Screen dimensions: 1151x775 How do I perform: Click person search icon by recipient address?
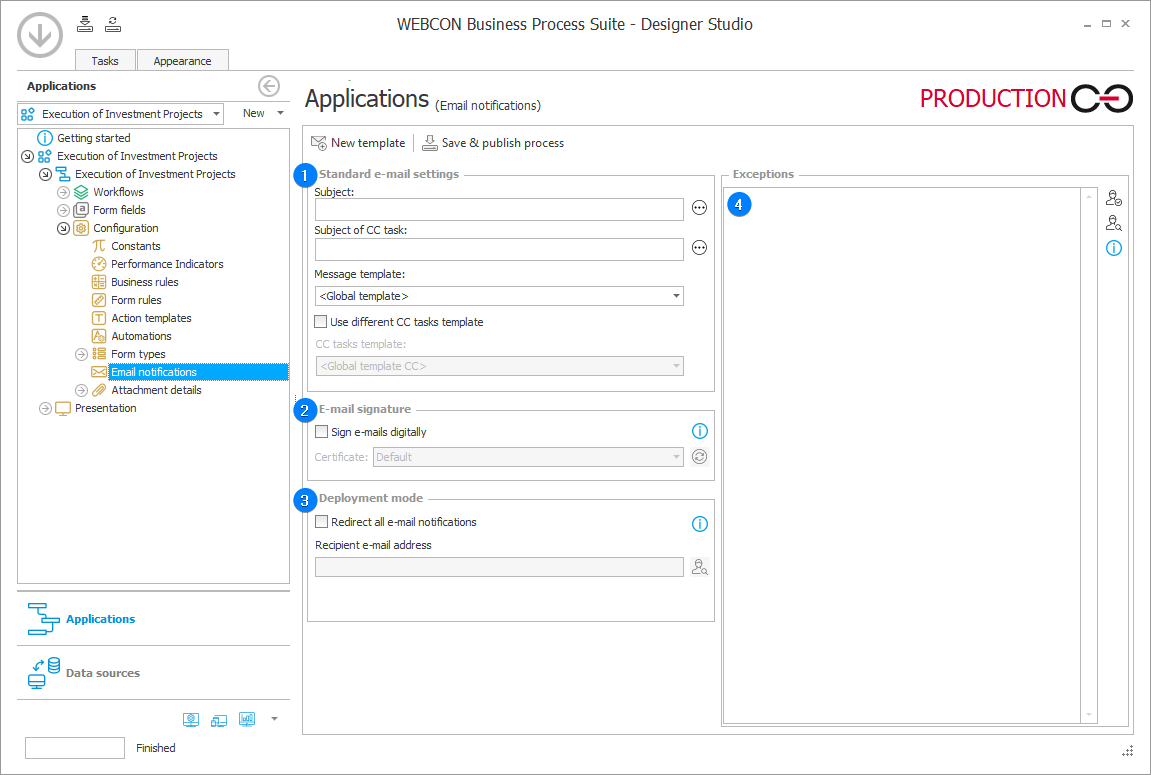coord(700,567)
